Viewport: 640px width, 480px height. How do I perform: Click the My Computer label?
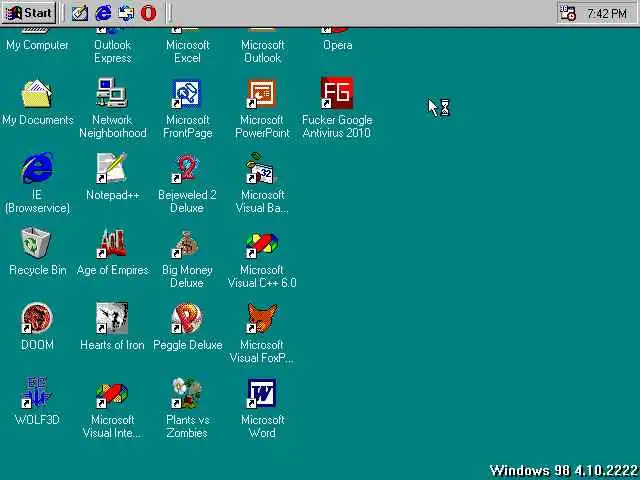[x=37, y=45]
